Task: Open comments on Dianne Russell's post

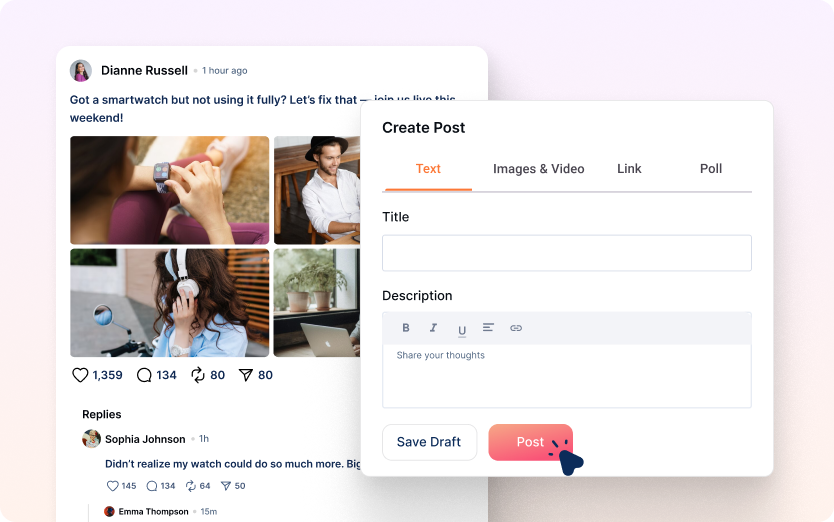Action: [x=144, y=375]
